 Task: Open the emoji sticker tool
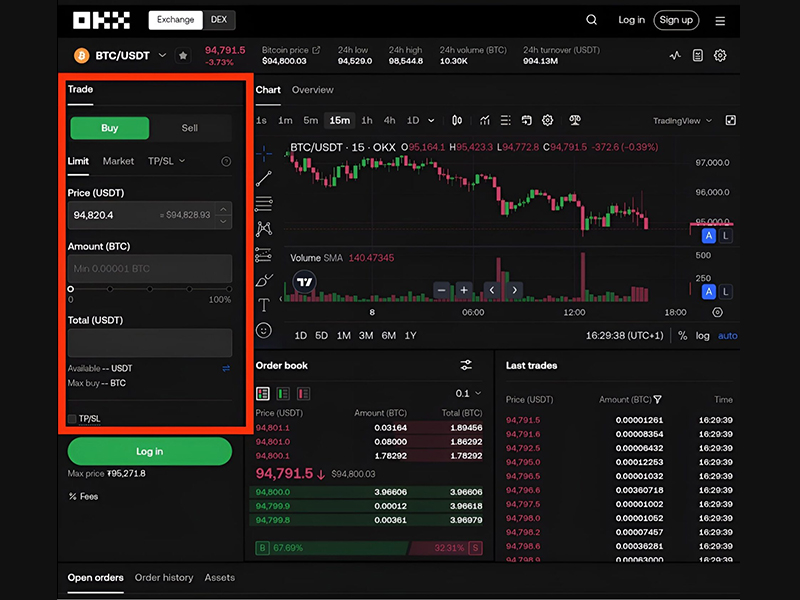tap(264, 331)
